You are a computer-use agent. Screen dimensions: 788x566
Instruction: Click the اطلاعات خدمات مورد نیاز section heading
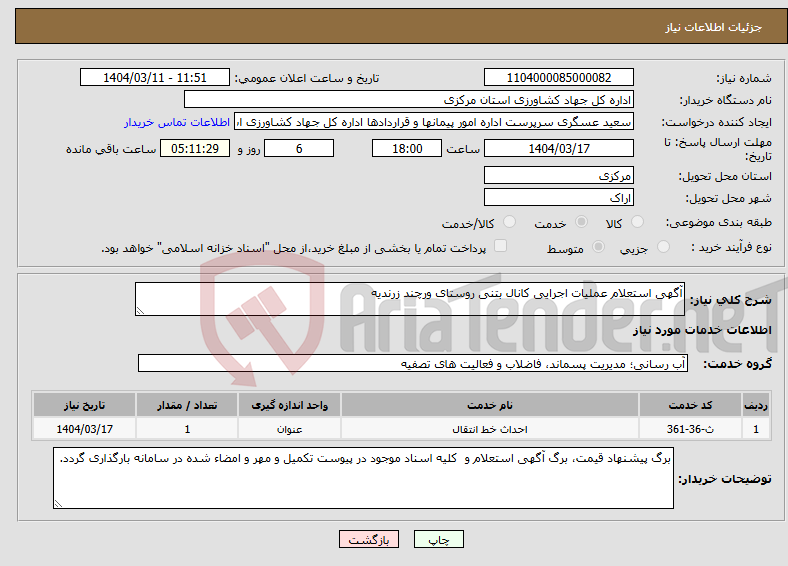(x=702, y=330)
